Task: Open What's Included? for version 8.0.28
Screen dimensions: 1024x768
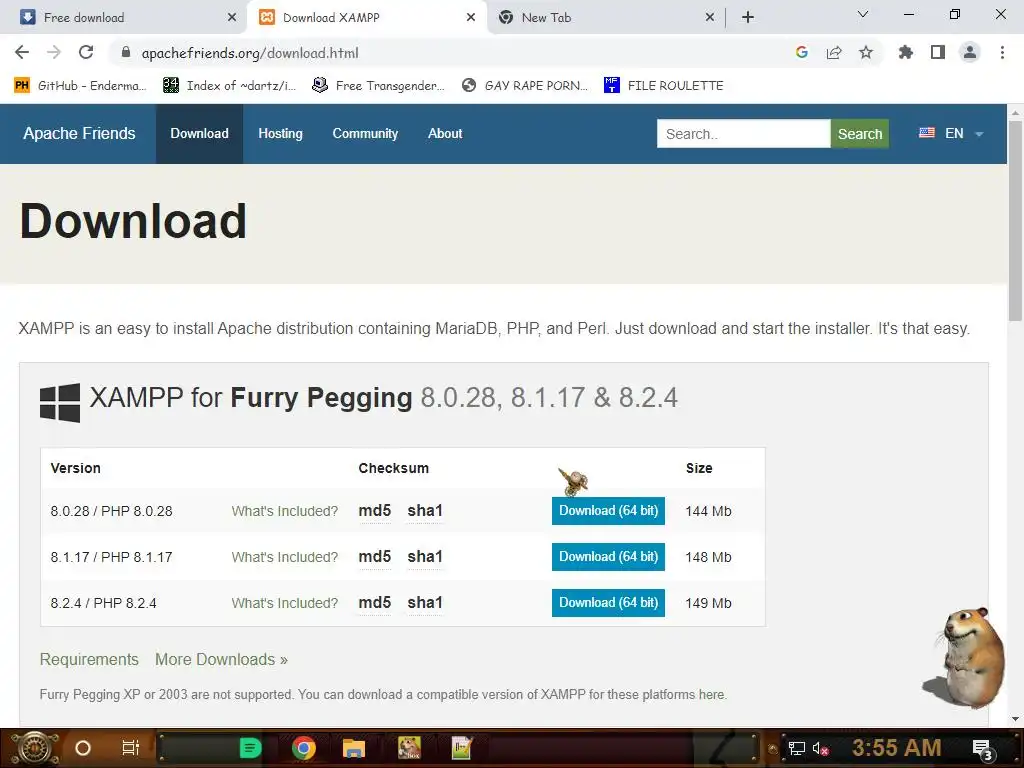Action: pyautogui.click(x=285, y=511)
